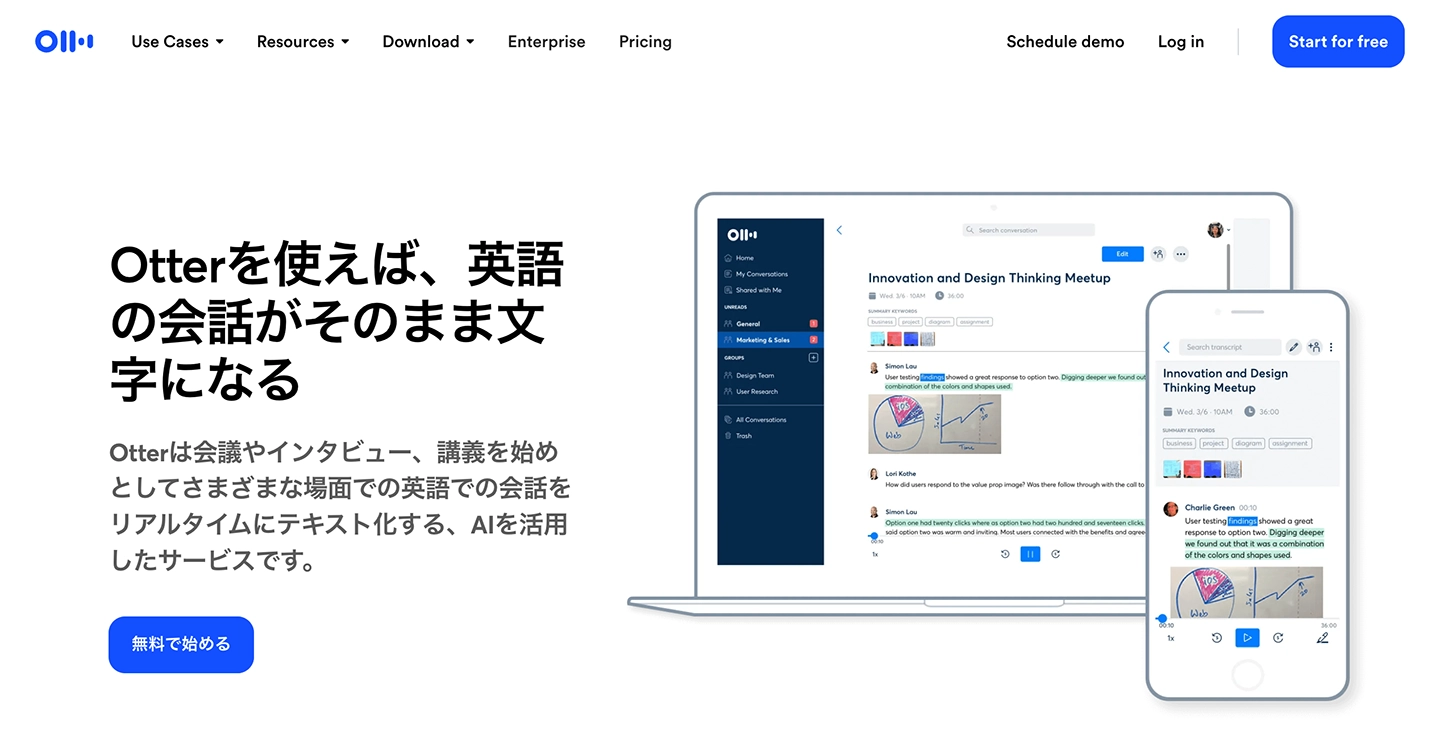This screenshot has width=1440, height=738.
Task: Select the Marketing & Sales sidebar item
Action: (770, 340)
